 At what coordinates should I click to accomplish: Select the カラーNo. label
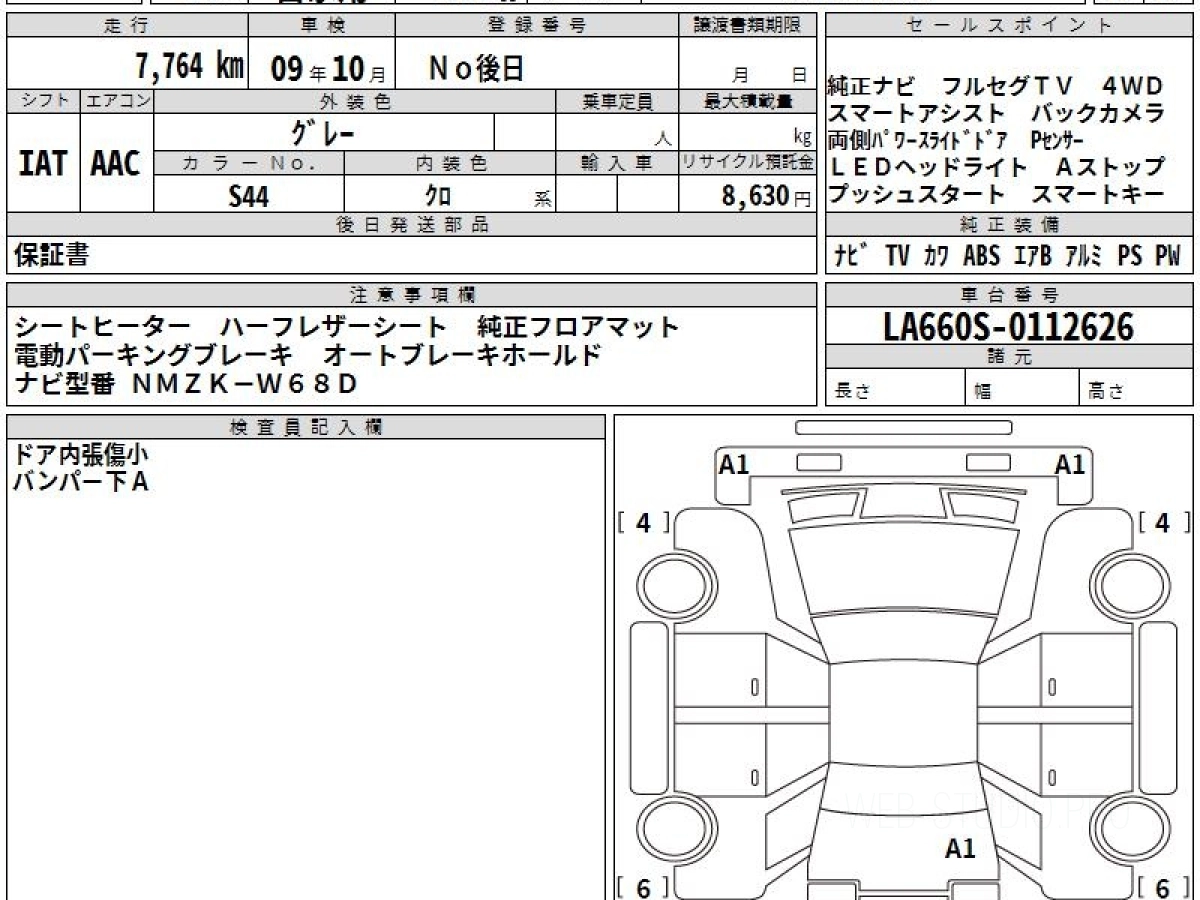(x=249, y=163)
